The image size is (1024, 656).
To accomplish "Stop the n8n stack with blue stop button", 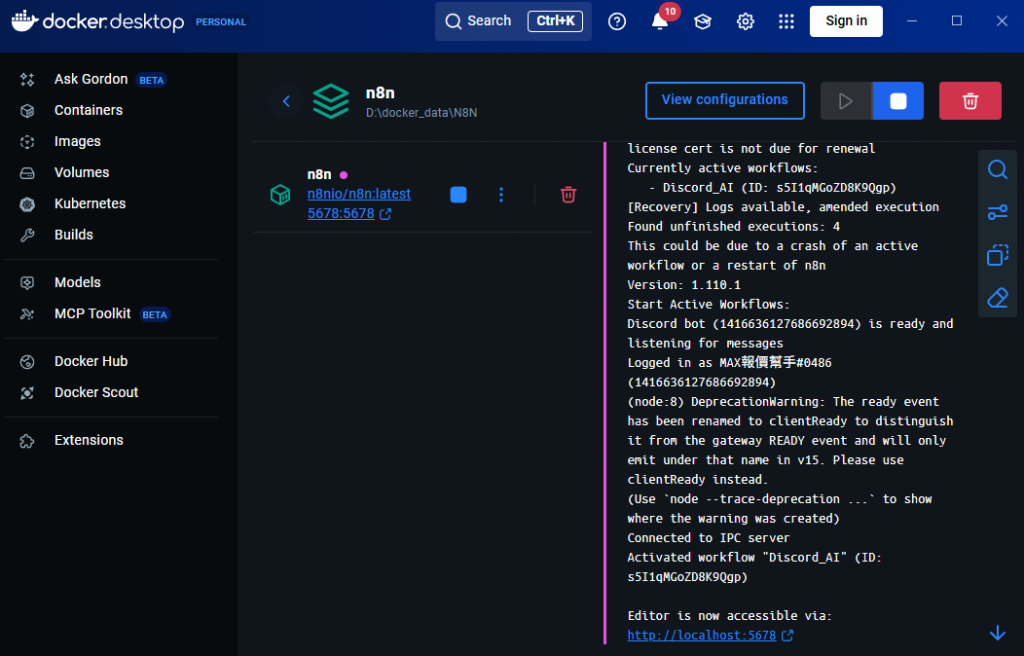I will pyautogui.click(x=898, y=101).
